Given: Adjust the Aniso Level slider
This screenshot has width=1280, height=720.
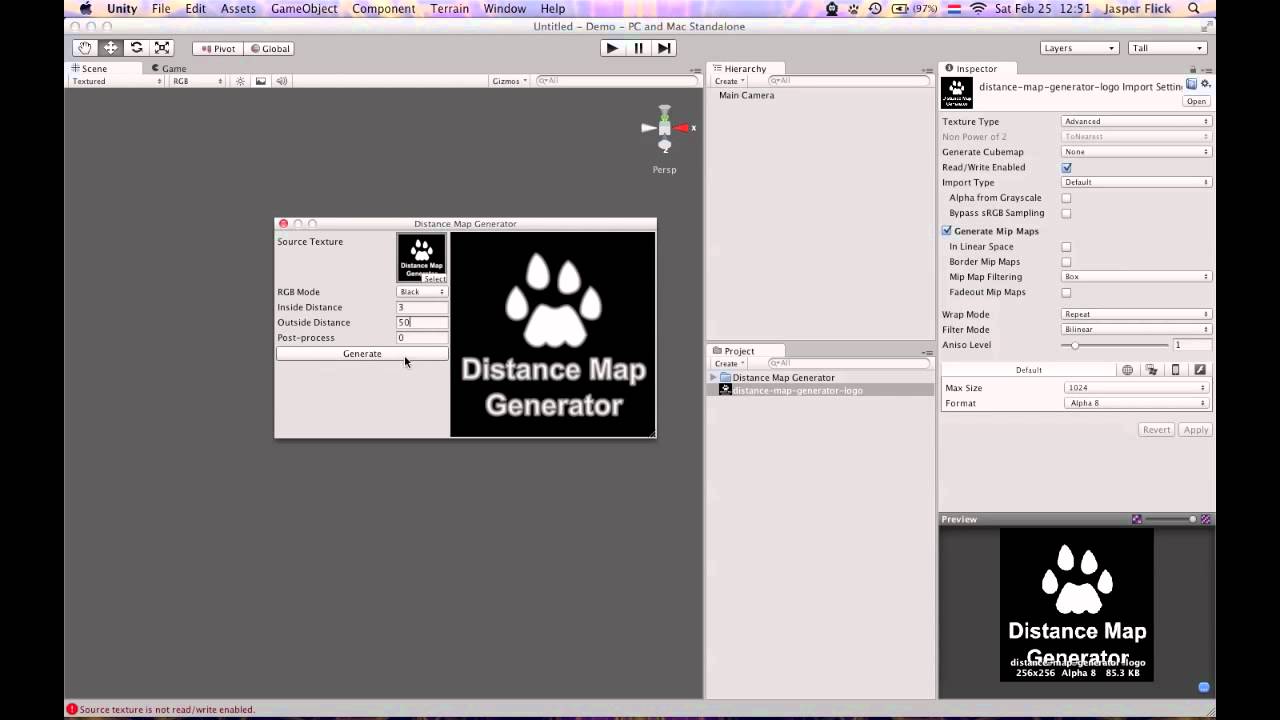Looking at the screenshot, I should coord(1115,345).
